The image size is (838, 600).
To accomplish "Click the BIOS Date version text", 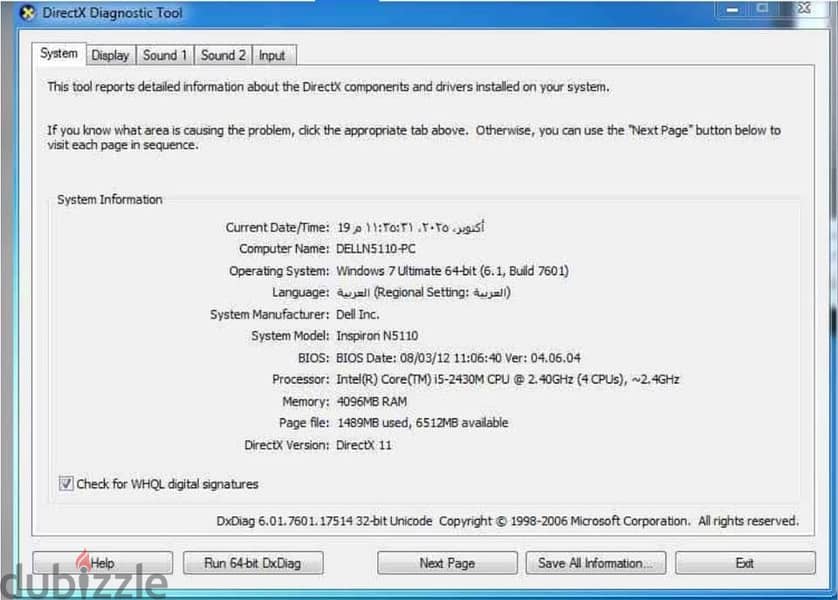I will point(458,358).
